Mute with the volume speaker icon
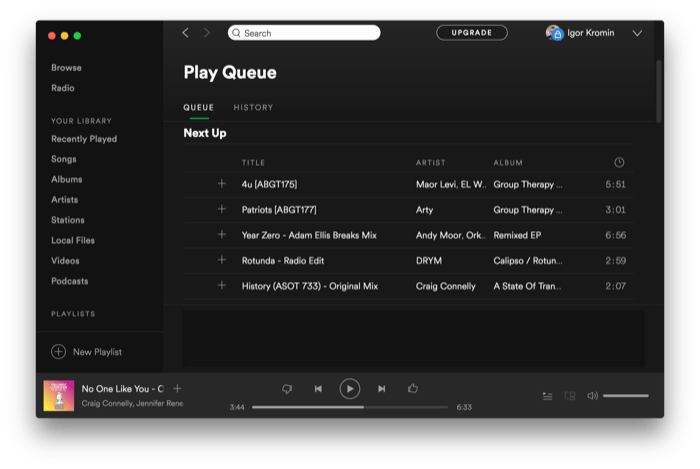 coord(592,396)
